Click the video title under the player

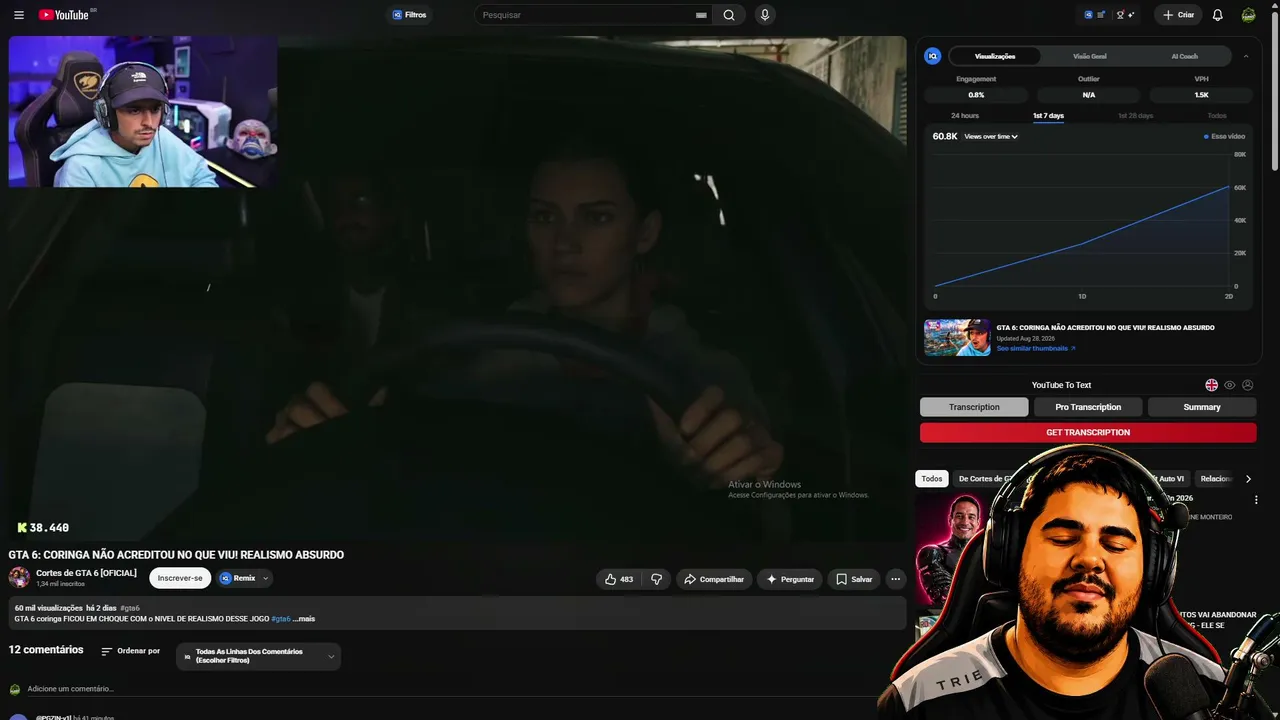click(x=176, y=555)
